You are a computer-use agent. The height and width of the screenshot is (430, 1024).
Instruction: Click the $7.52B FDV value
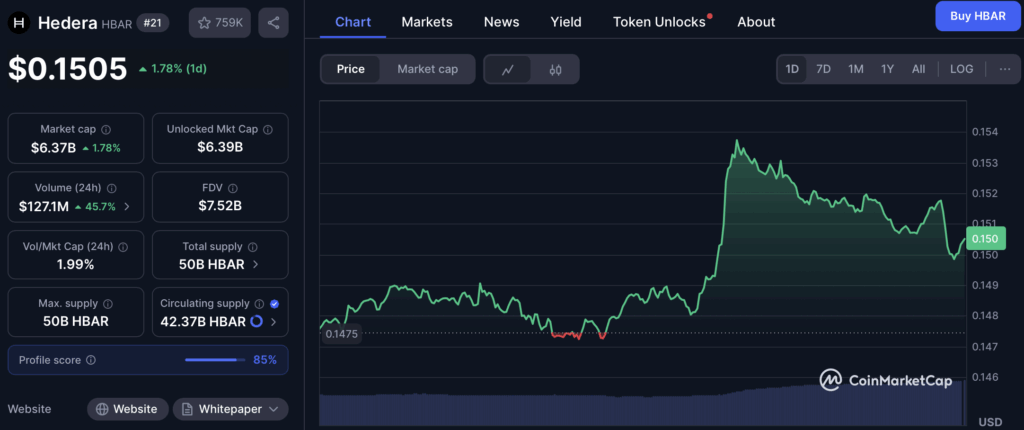click(x=220, y=207)
